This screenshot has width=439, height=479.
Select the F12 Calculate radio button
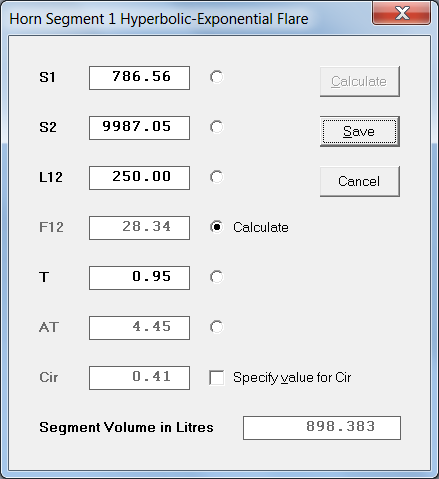(x=216, y=227)
